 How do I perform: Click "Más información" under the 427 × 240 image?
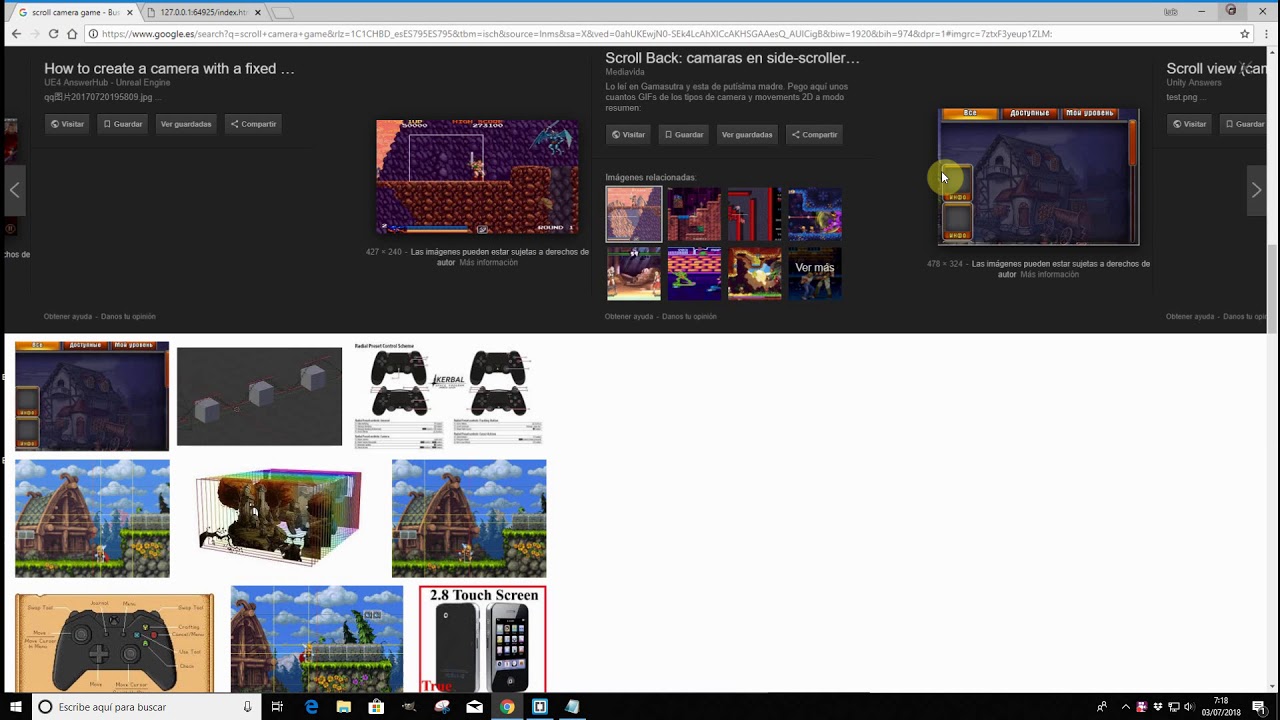pyautogui.click(x=488, y=263)
